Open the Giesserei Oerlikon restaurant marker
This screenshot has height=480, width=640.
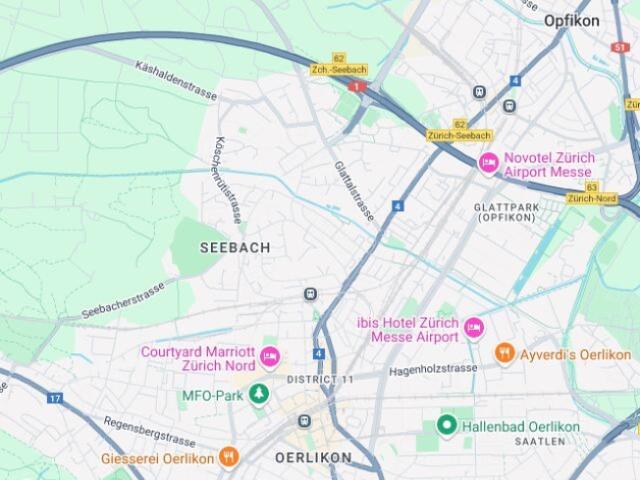click(x=229, y=457)
